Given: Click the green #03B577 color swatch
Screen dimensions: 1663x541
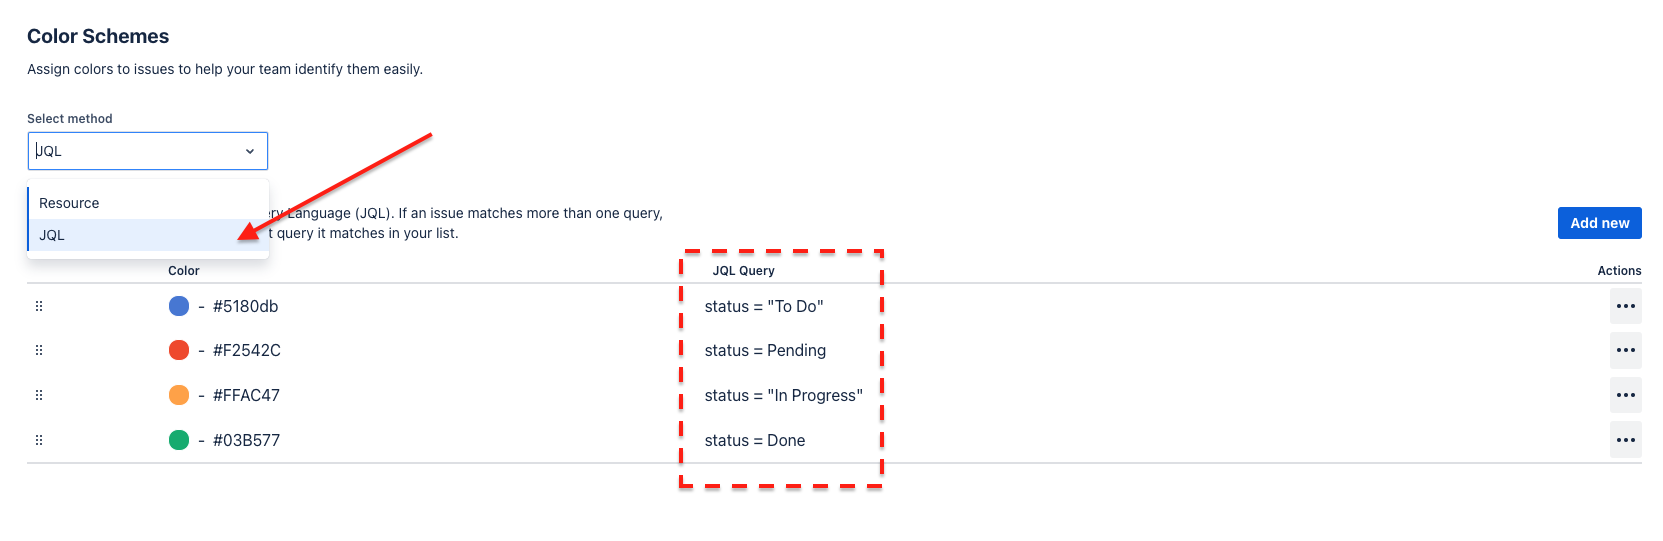Looking at the screenshot, I should [179, 440].
